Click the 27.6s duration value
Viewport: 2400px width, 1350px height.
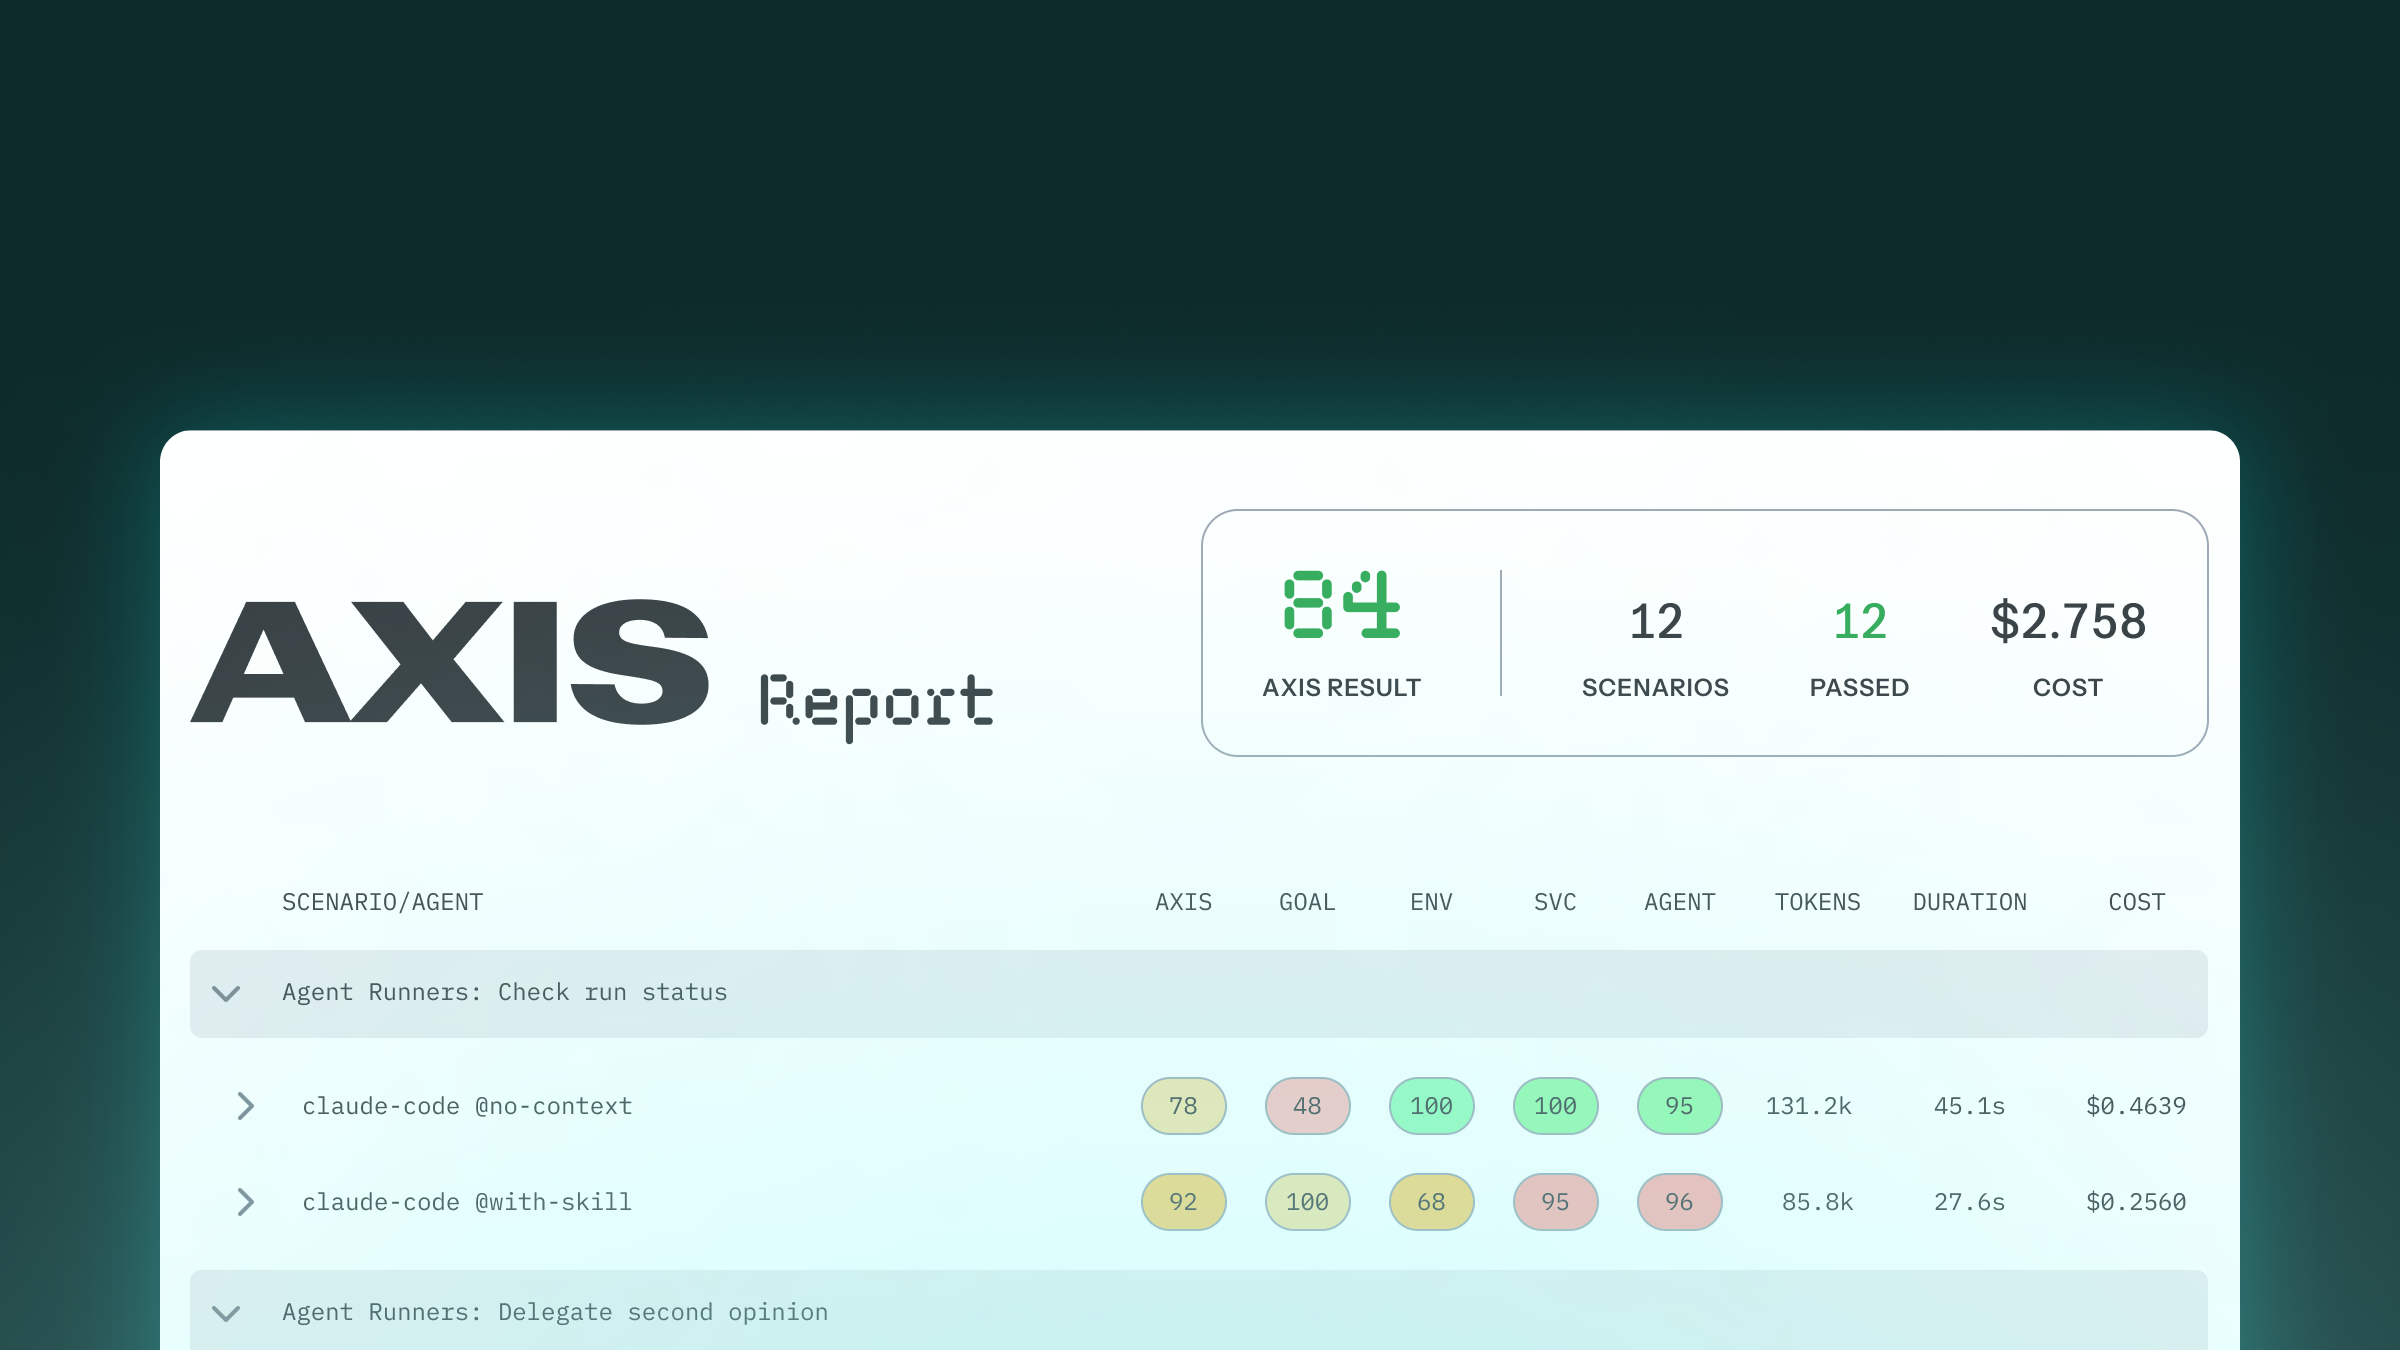pos(1970,1202)
